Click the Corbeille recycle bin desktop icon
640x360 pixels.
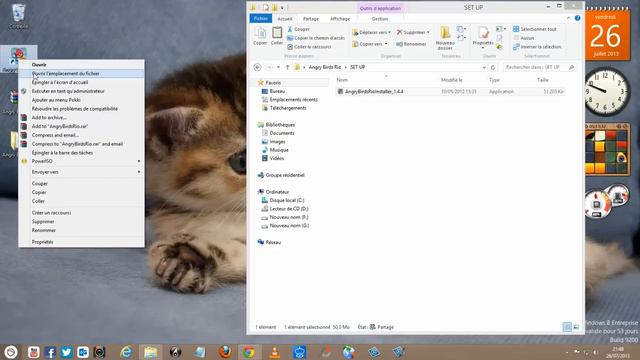coord(18,16)
